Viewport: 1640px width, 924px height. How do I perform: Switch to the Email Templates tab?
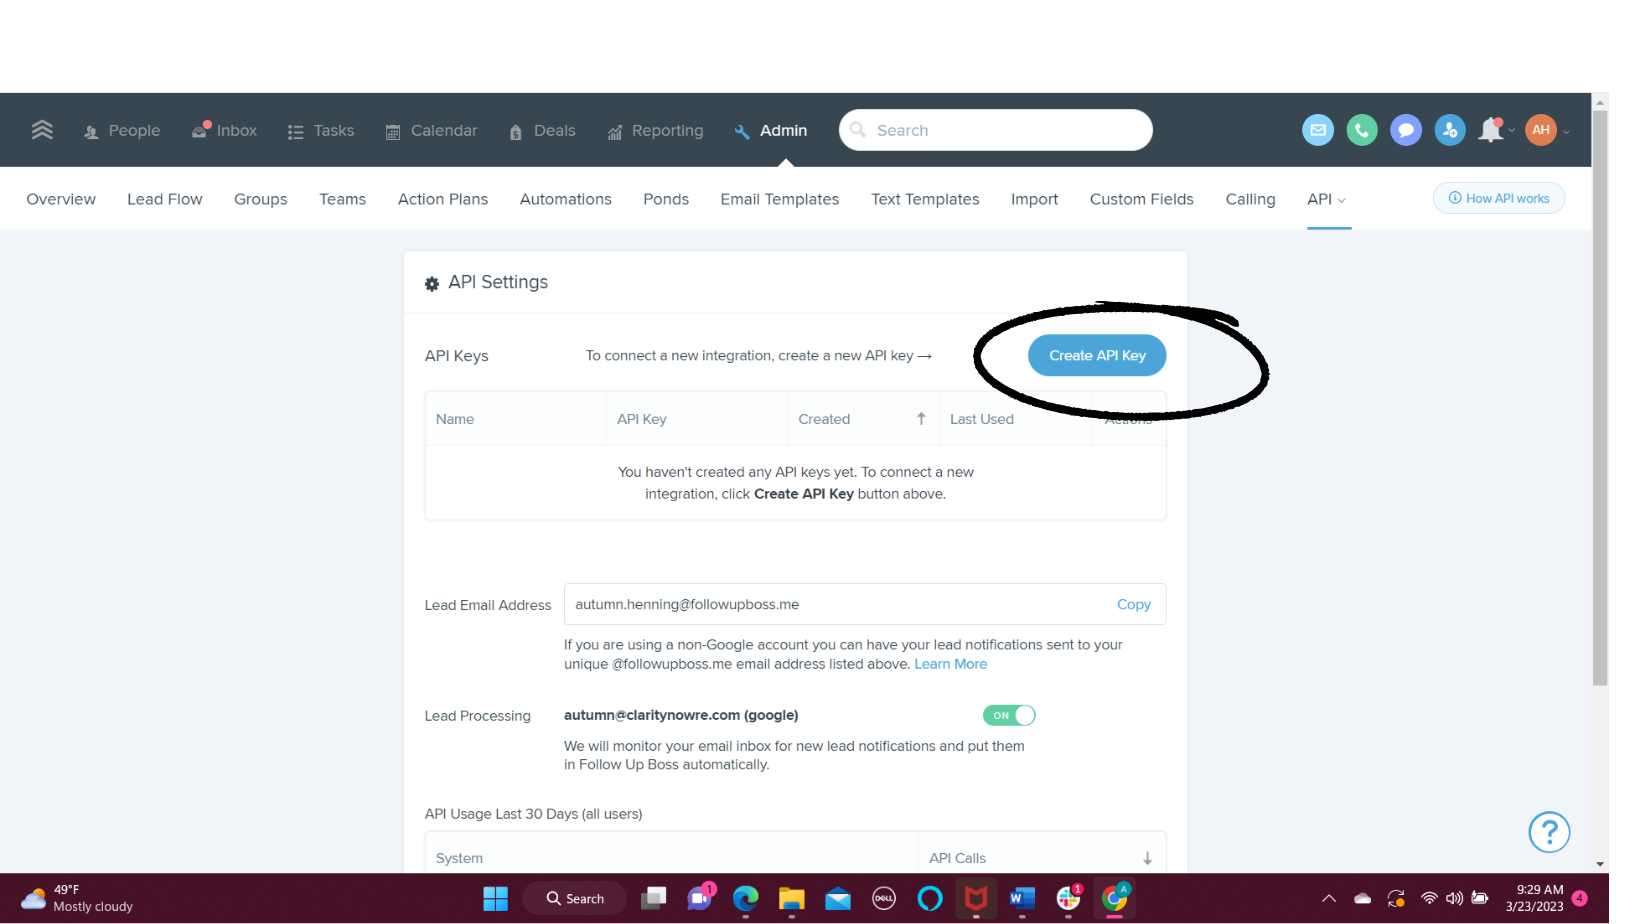[x=780, y=199]
